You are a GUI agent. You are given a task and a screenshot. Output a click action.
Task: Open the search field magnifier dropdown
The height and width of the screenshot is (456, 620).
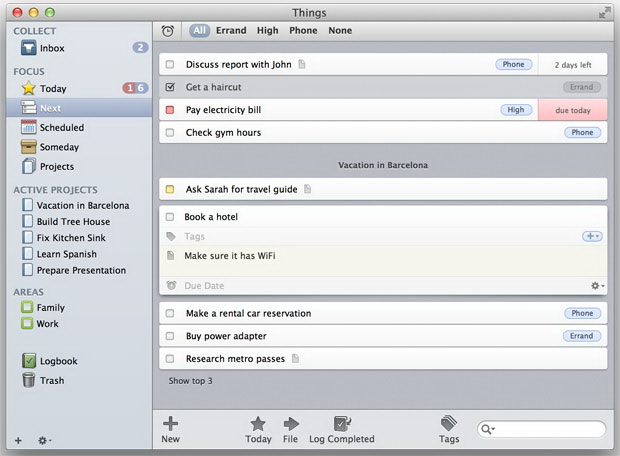488,429
